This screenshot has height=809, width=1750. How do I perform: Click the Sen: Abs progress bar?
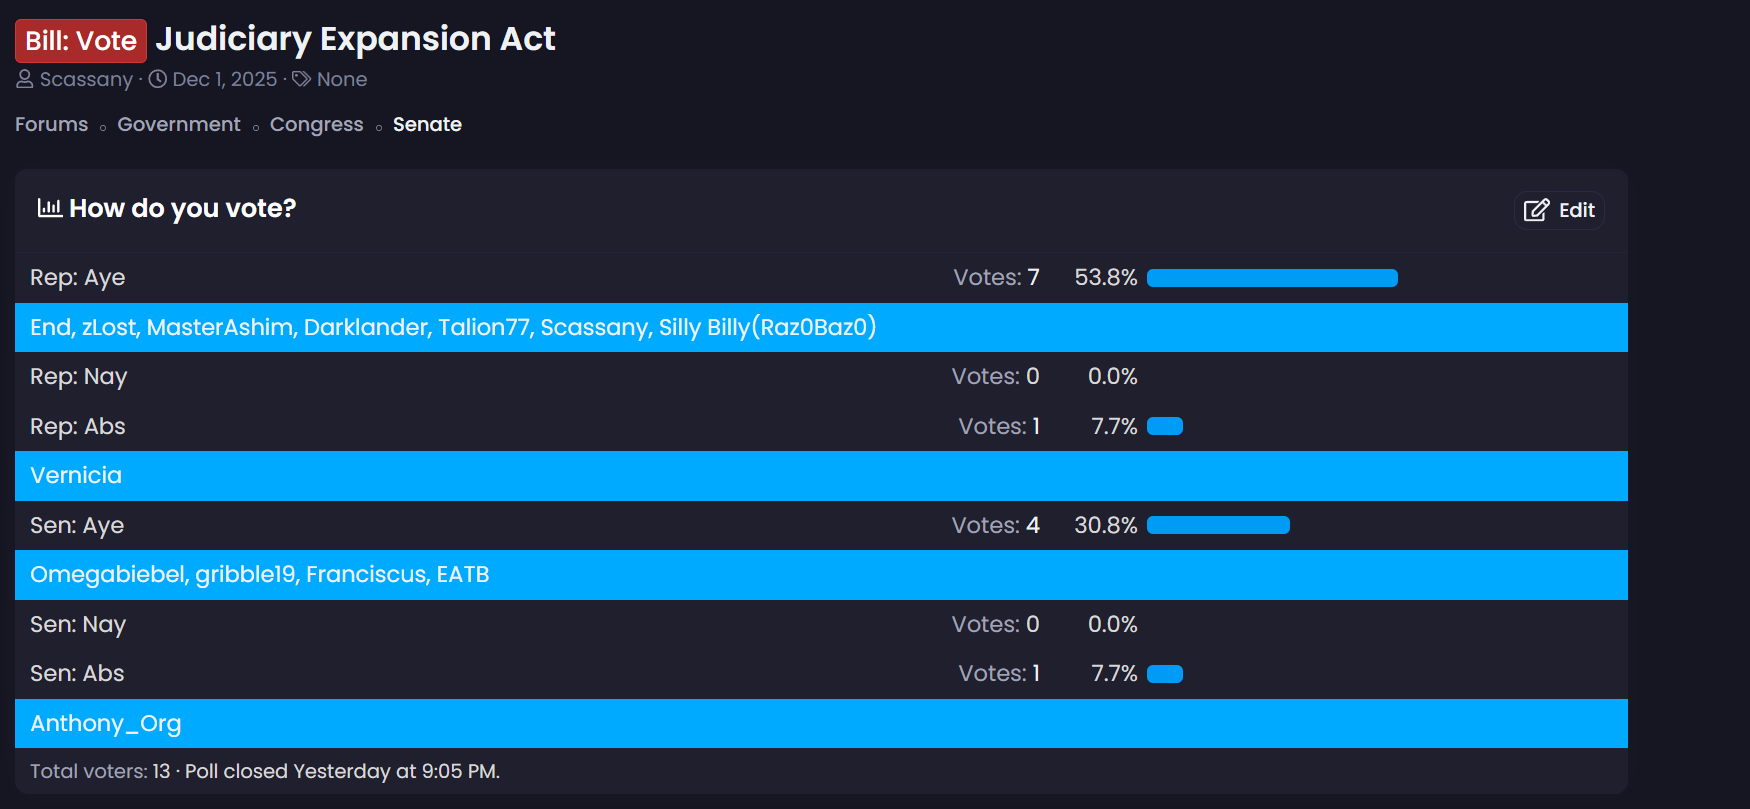coord(1165,674)
